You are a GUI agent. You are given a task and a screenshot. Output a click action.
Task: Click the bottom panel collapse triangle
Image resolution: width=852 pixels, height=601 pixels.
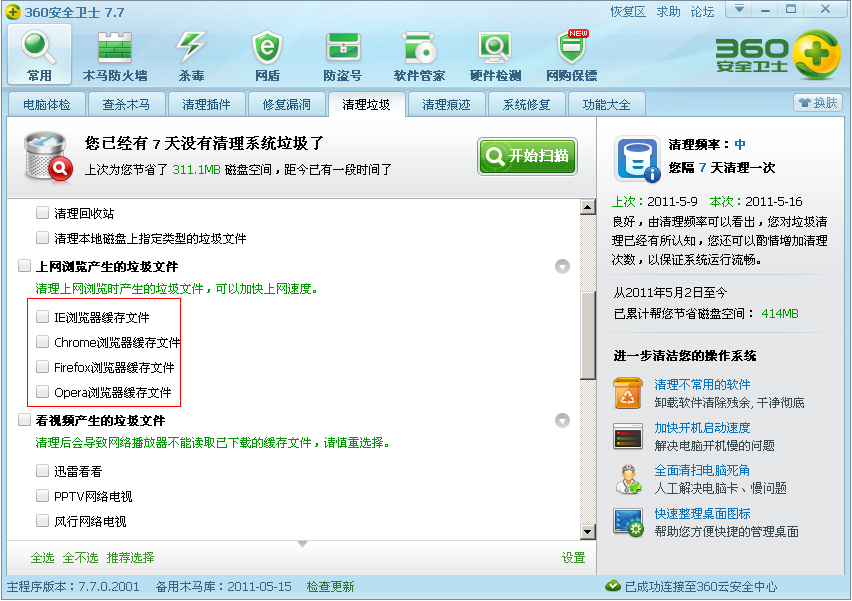[x=303, y=544]
